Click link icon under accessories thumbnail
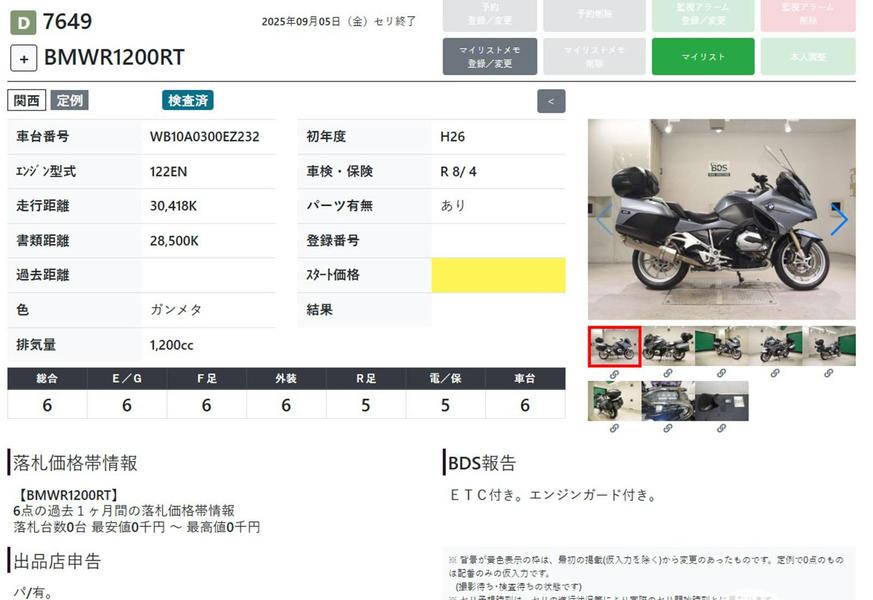 721,428
